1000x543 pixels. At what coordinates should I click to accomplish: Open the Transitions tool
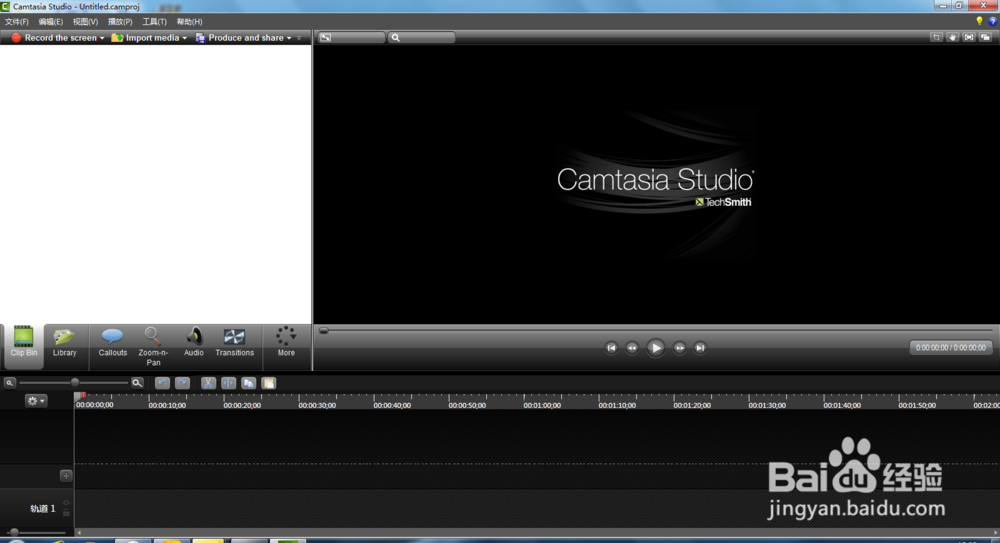234,345
